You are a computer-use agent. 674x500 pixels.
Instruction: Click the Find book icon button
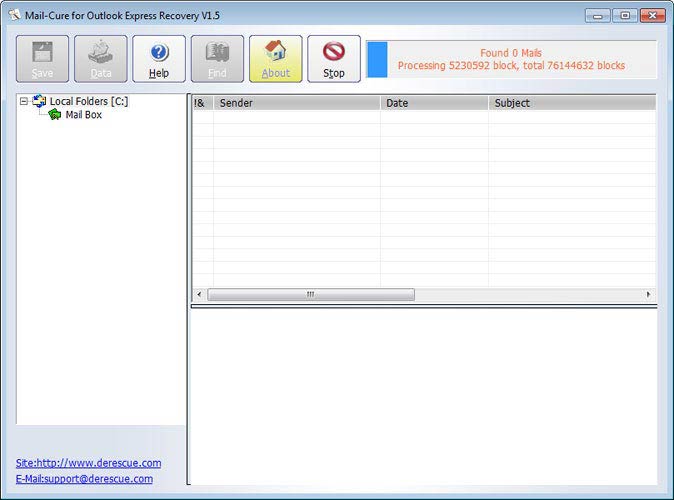click(217, 59)
